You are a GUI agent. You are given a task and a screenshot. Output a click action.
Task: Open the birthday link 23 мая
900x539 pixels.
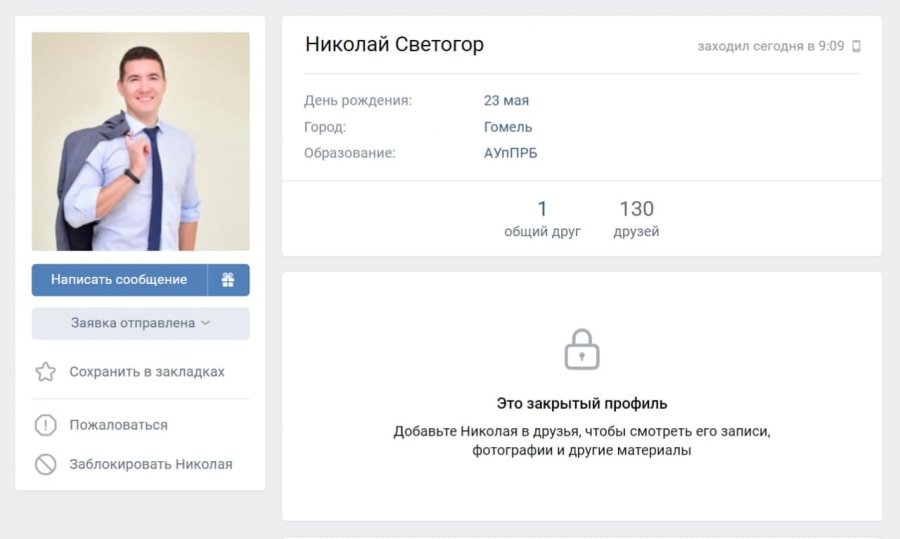click(506, 100)
